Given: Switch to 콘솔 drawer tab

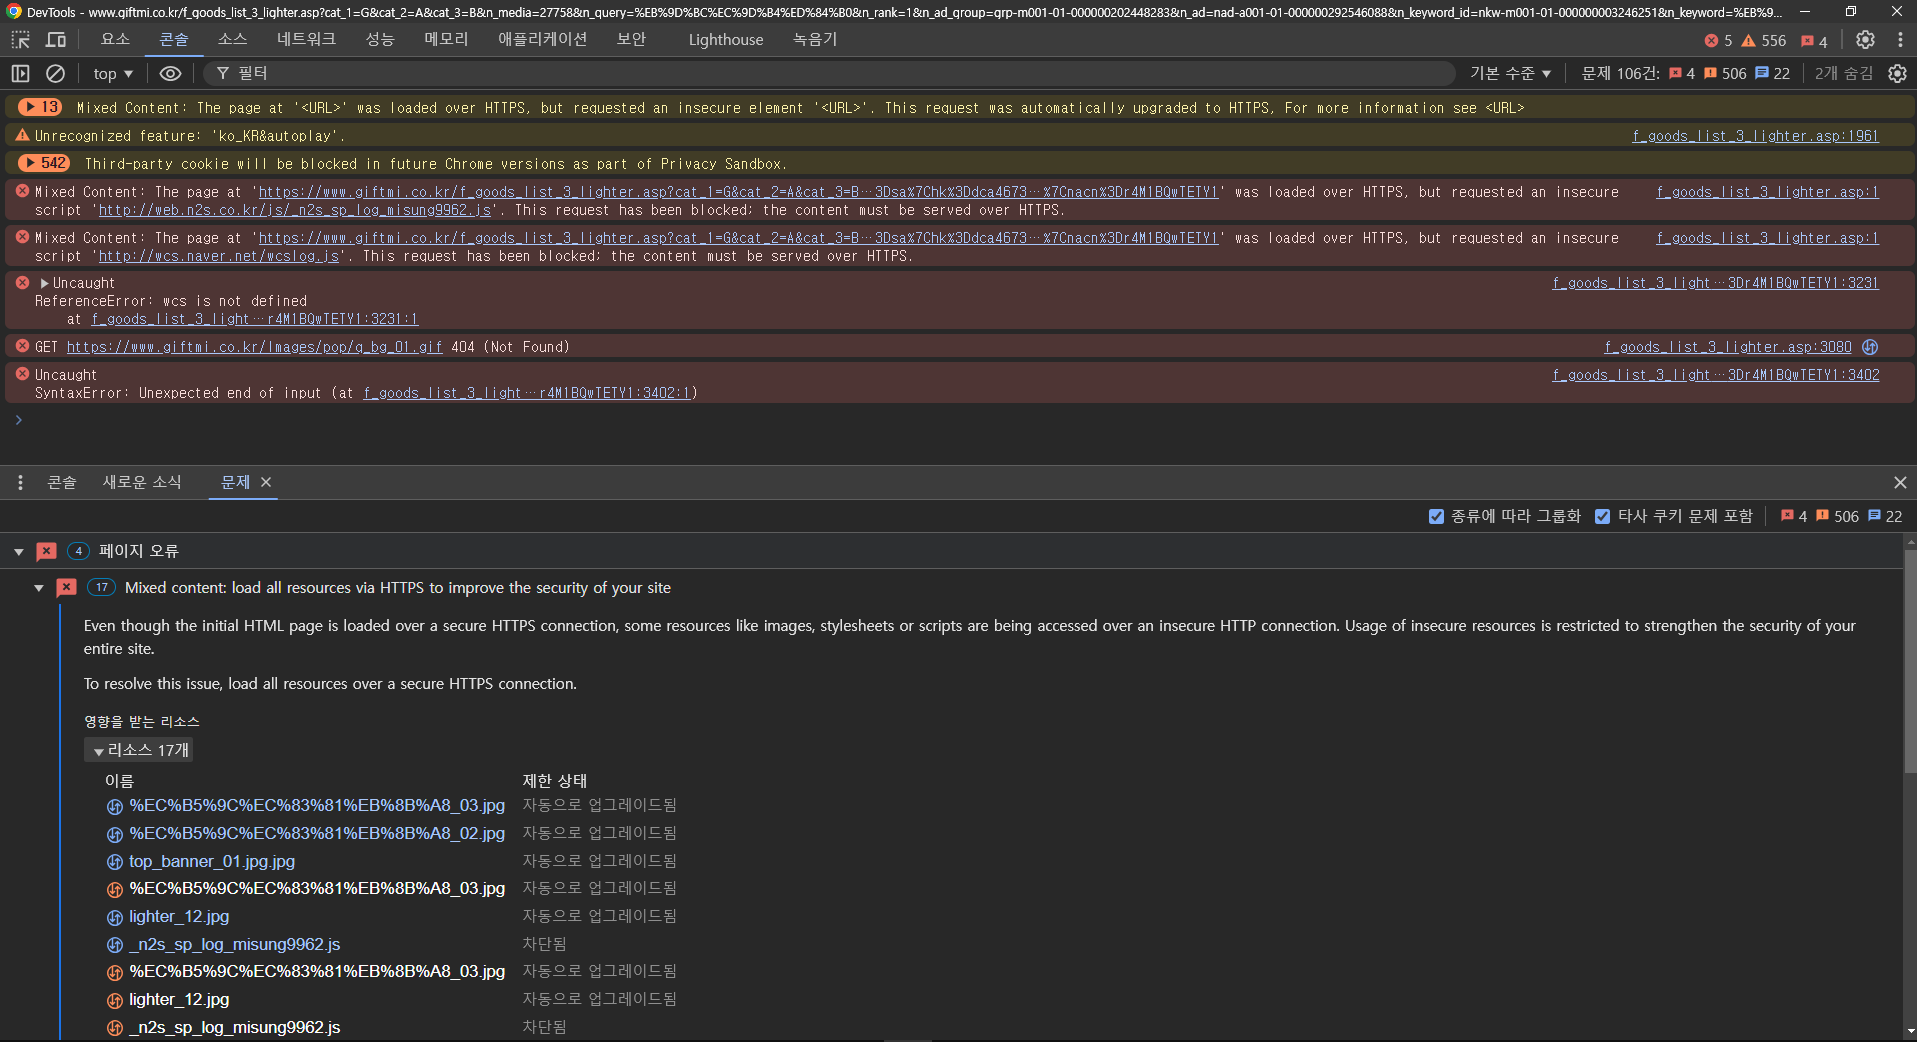Looking at the screenshot, I should pyautogui.click(x=62, y=482).
